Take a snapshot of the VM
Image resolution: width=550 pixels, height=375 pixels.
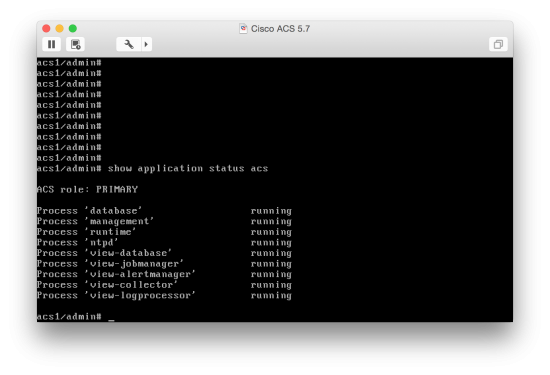coord(75,44)
